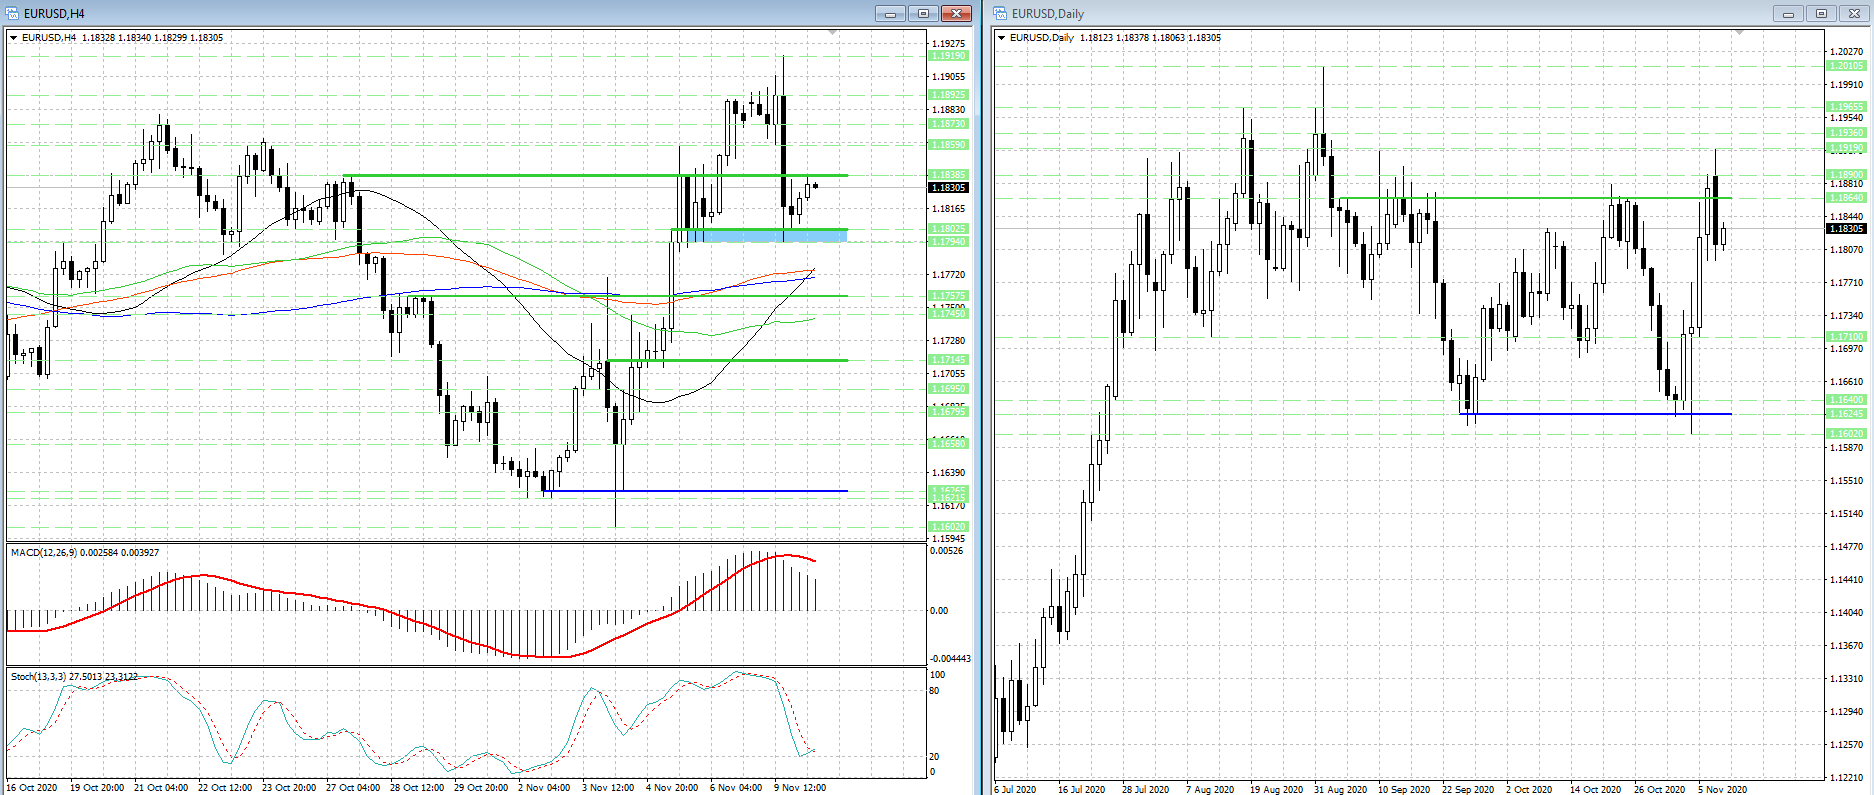Viewport: 1874px width, 795px height.
Task: Open the triangle menu beside the EURUSD,H4 chart label
Action: pos(14,38)
